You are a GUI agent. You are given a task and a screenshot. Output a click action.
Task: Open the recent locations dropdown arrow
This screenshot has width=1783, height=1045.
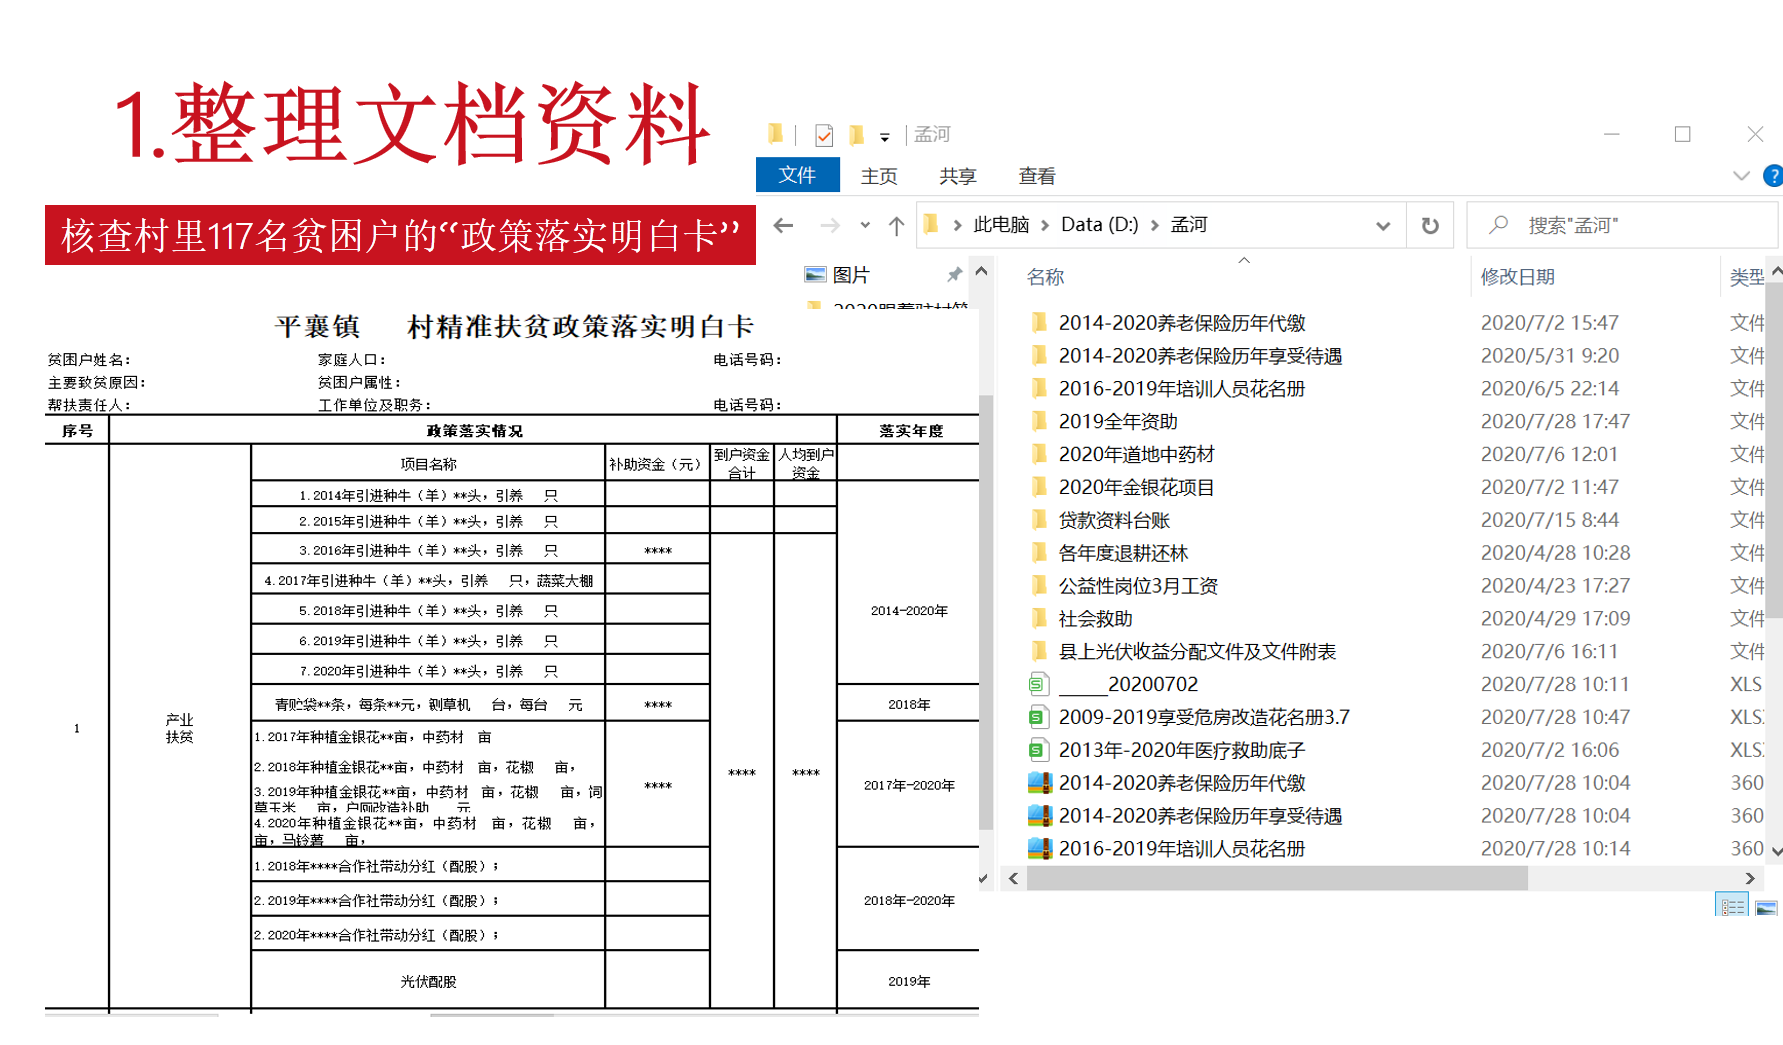(x=865, y=226)
